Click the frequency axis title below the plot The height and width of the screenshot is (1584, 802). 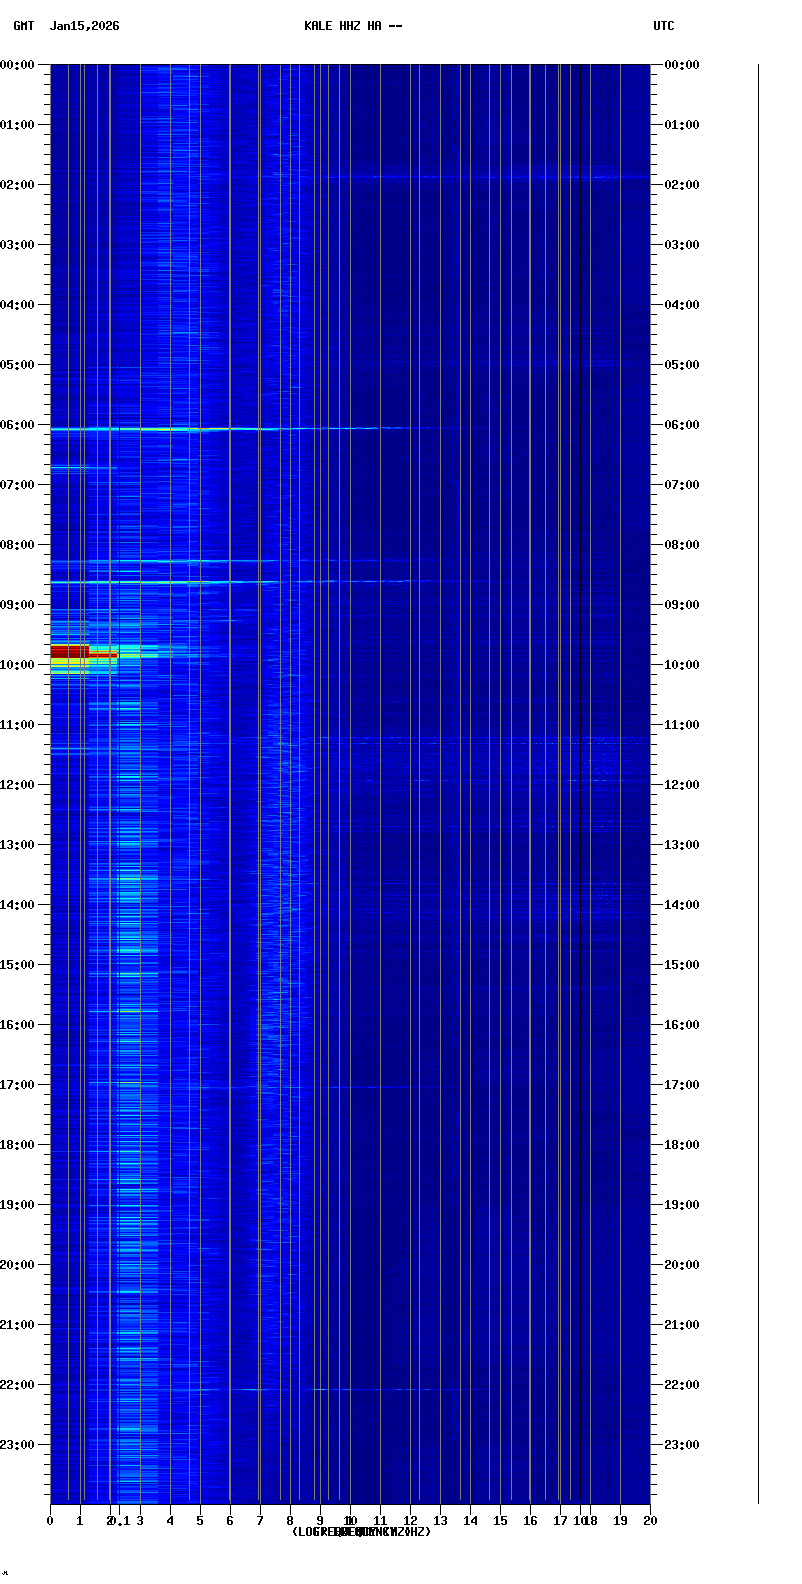pyautogui.click(x=361, y=1532)
